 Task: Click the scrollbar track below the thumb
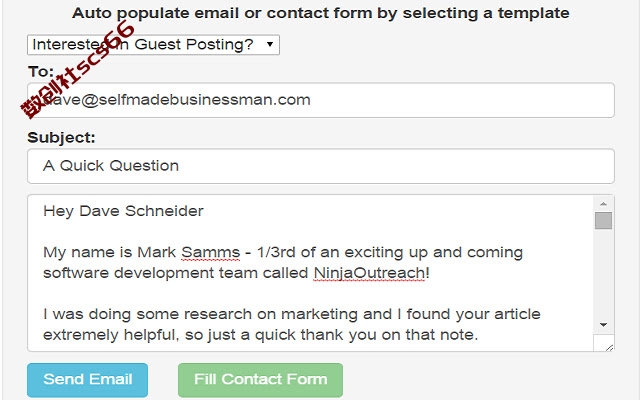tap(603, 273)
